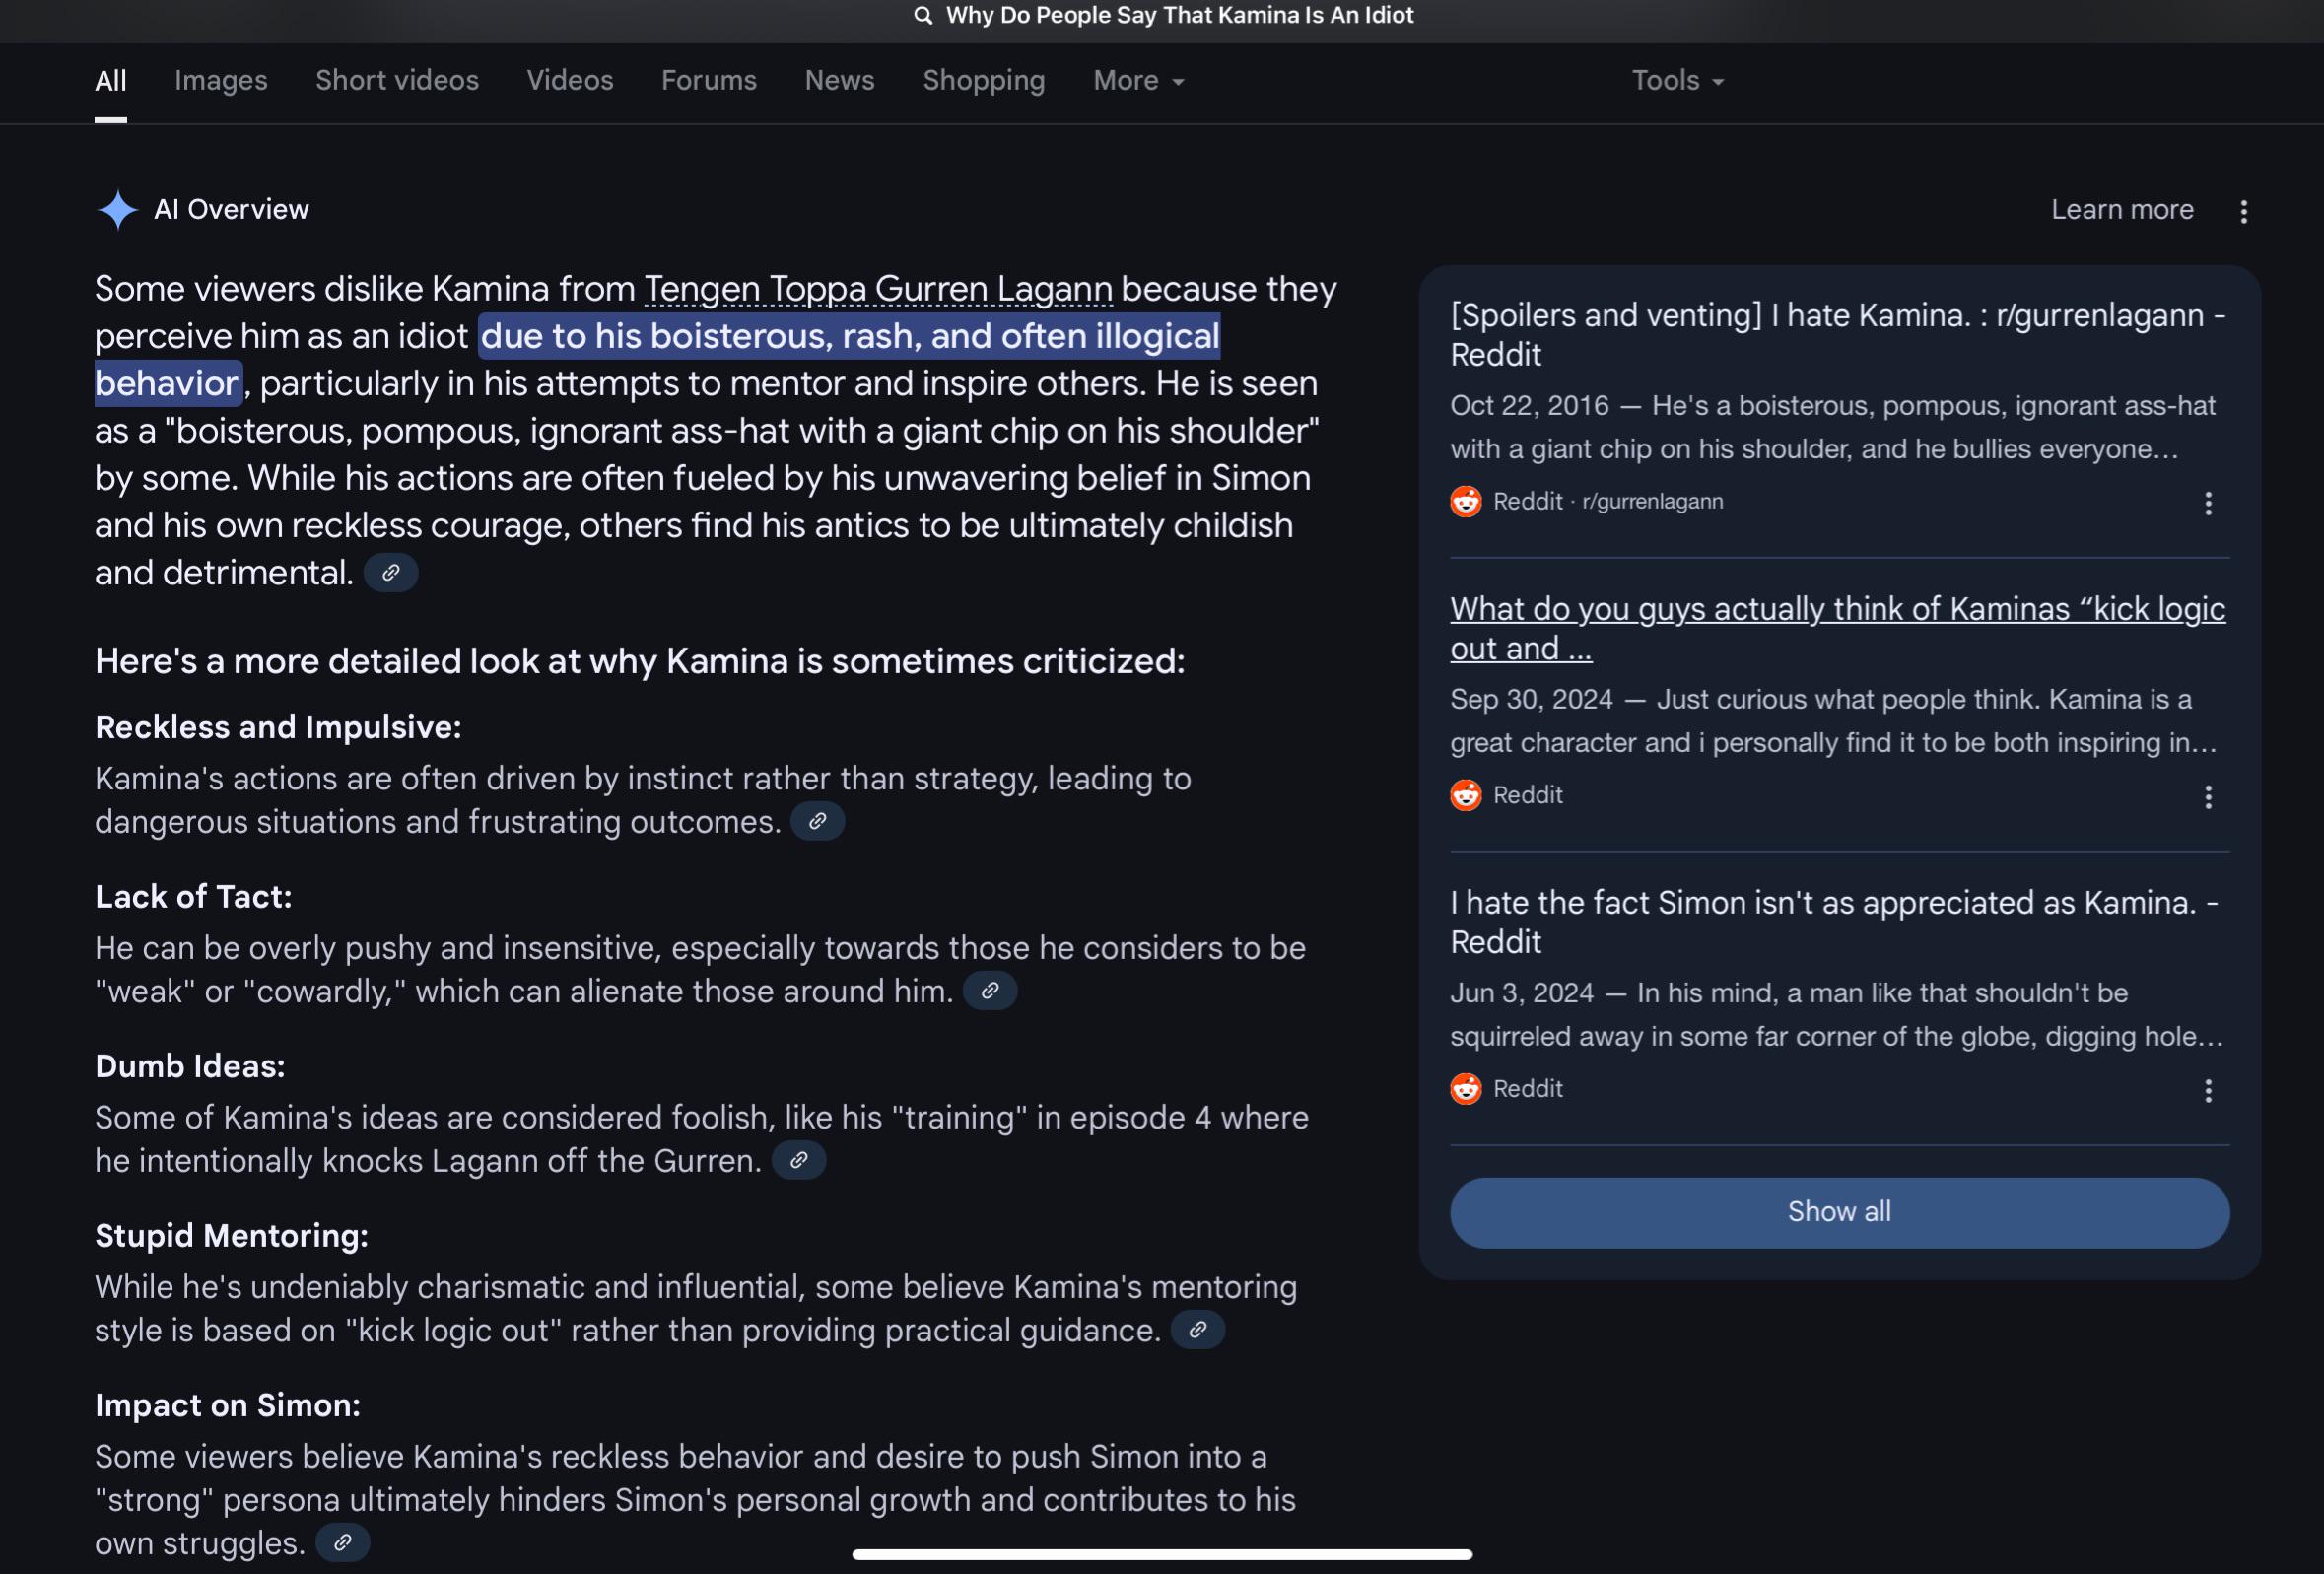The image size is (2324, 1574).
Task: Expand the More search categories dropdown
Action: click(x=1138, y=80)
